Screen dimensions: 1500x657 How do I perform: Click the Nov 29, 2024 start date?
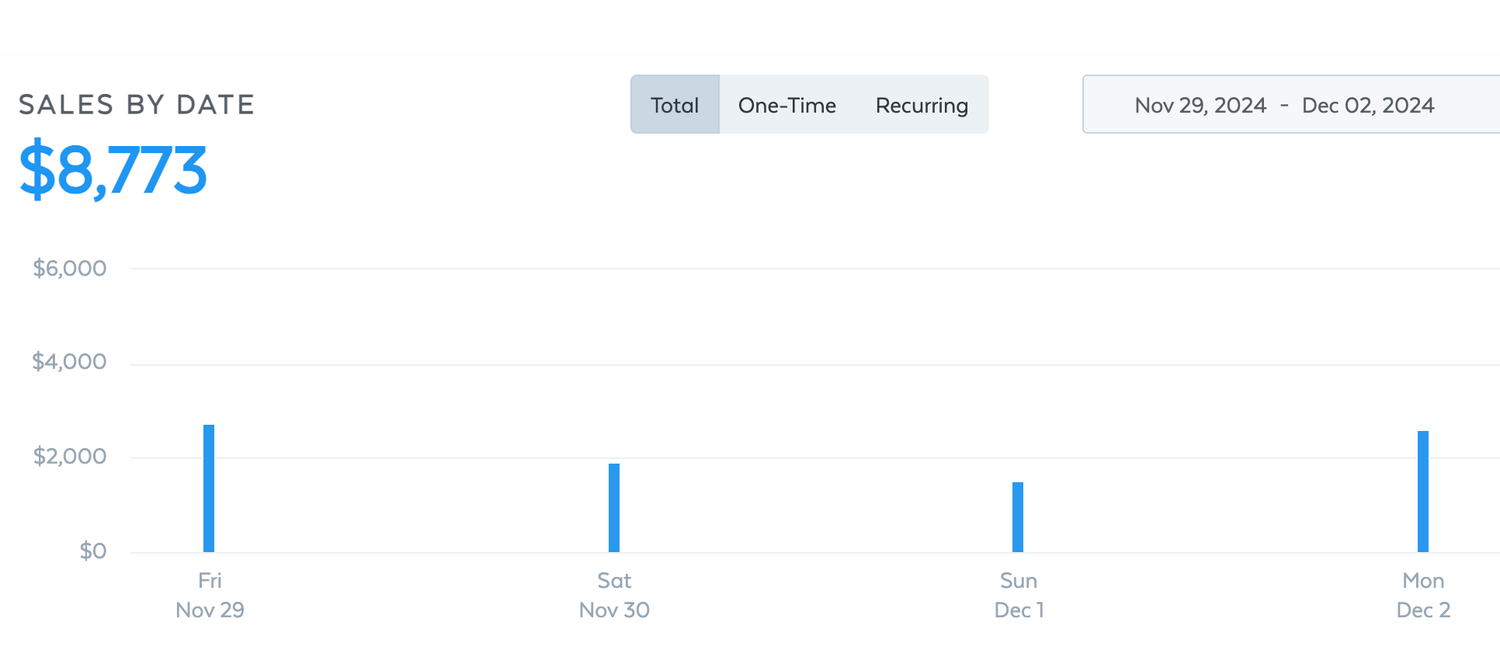[x=1200, y=105]
